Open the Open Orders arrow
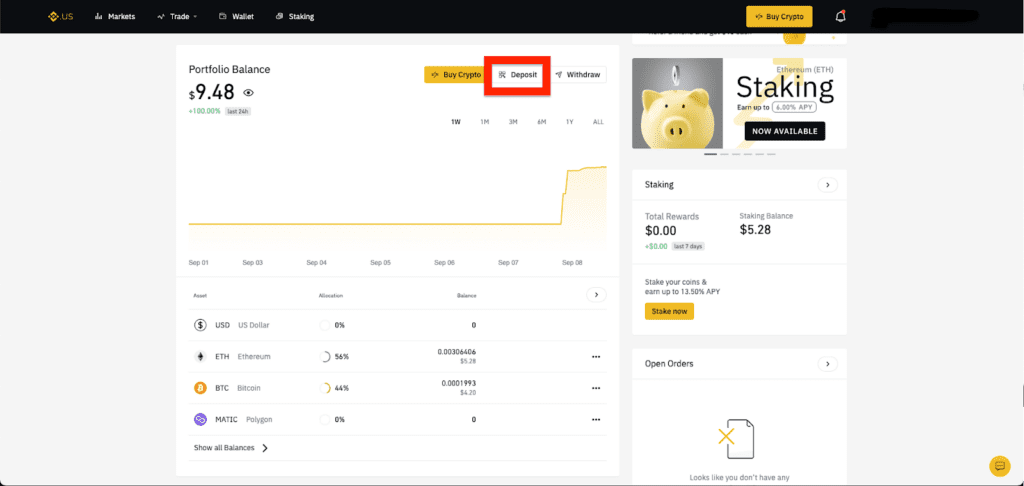The image size is (1024, 486). point(827,364)
